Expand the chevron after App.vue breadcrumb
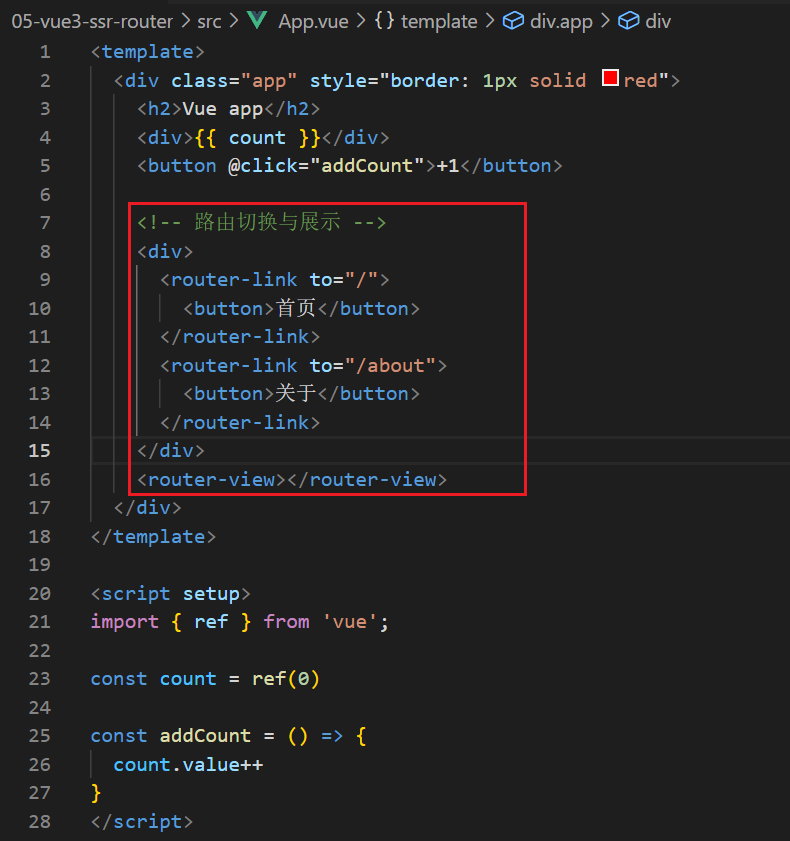 point(361,21)
